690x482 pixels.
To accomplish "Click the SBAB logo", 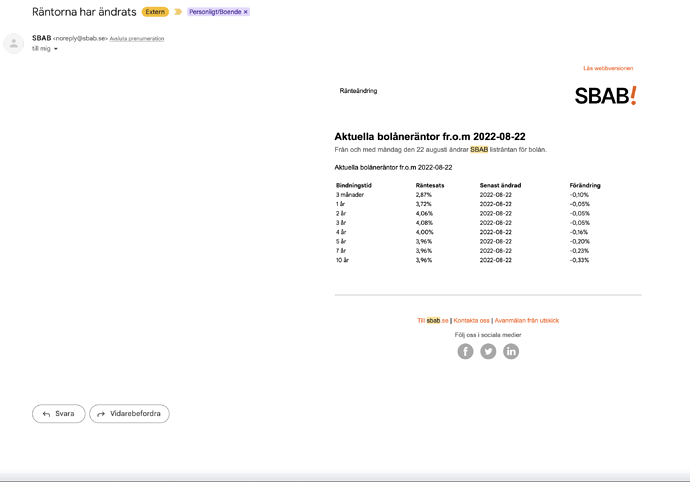I will [606, 96].
